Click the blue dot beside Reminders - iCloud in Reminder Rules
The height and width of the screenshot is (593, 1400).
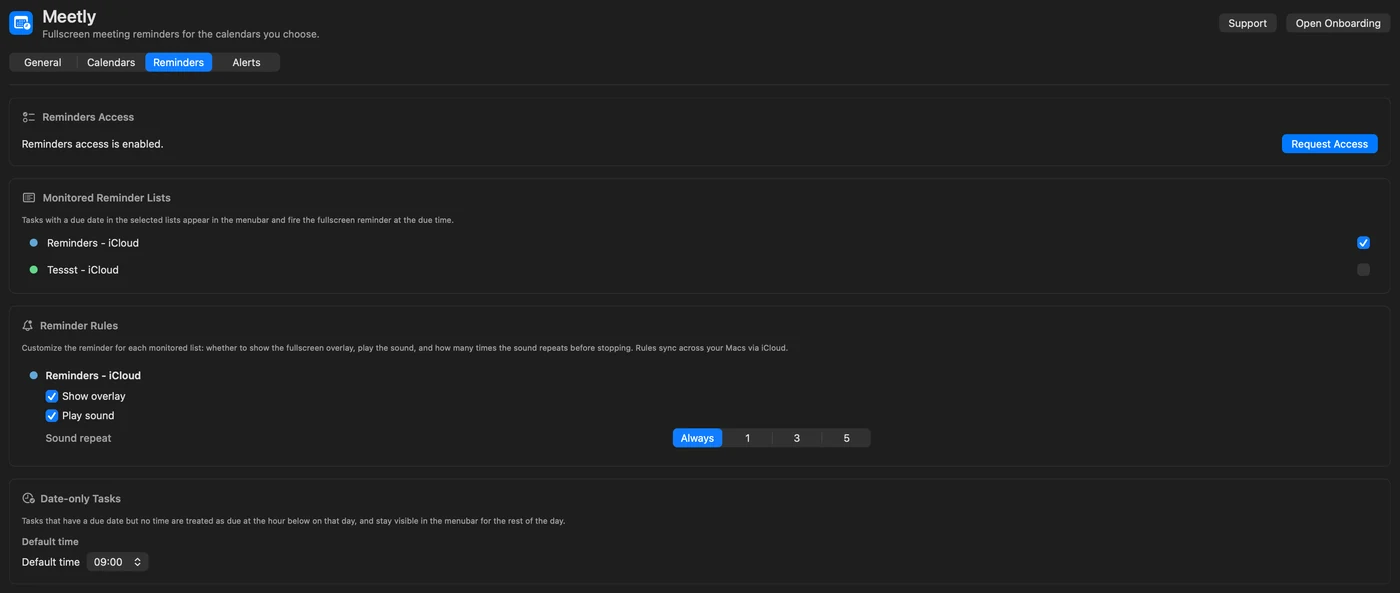34,376
